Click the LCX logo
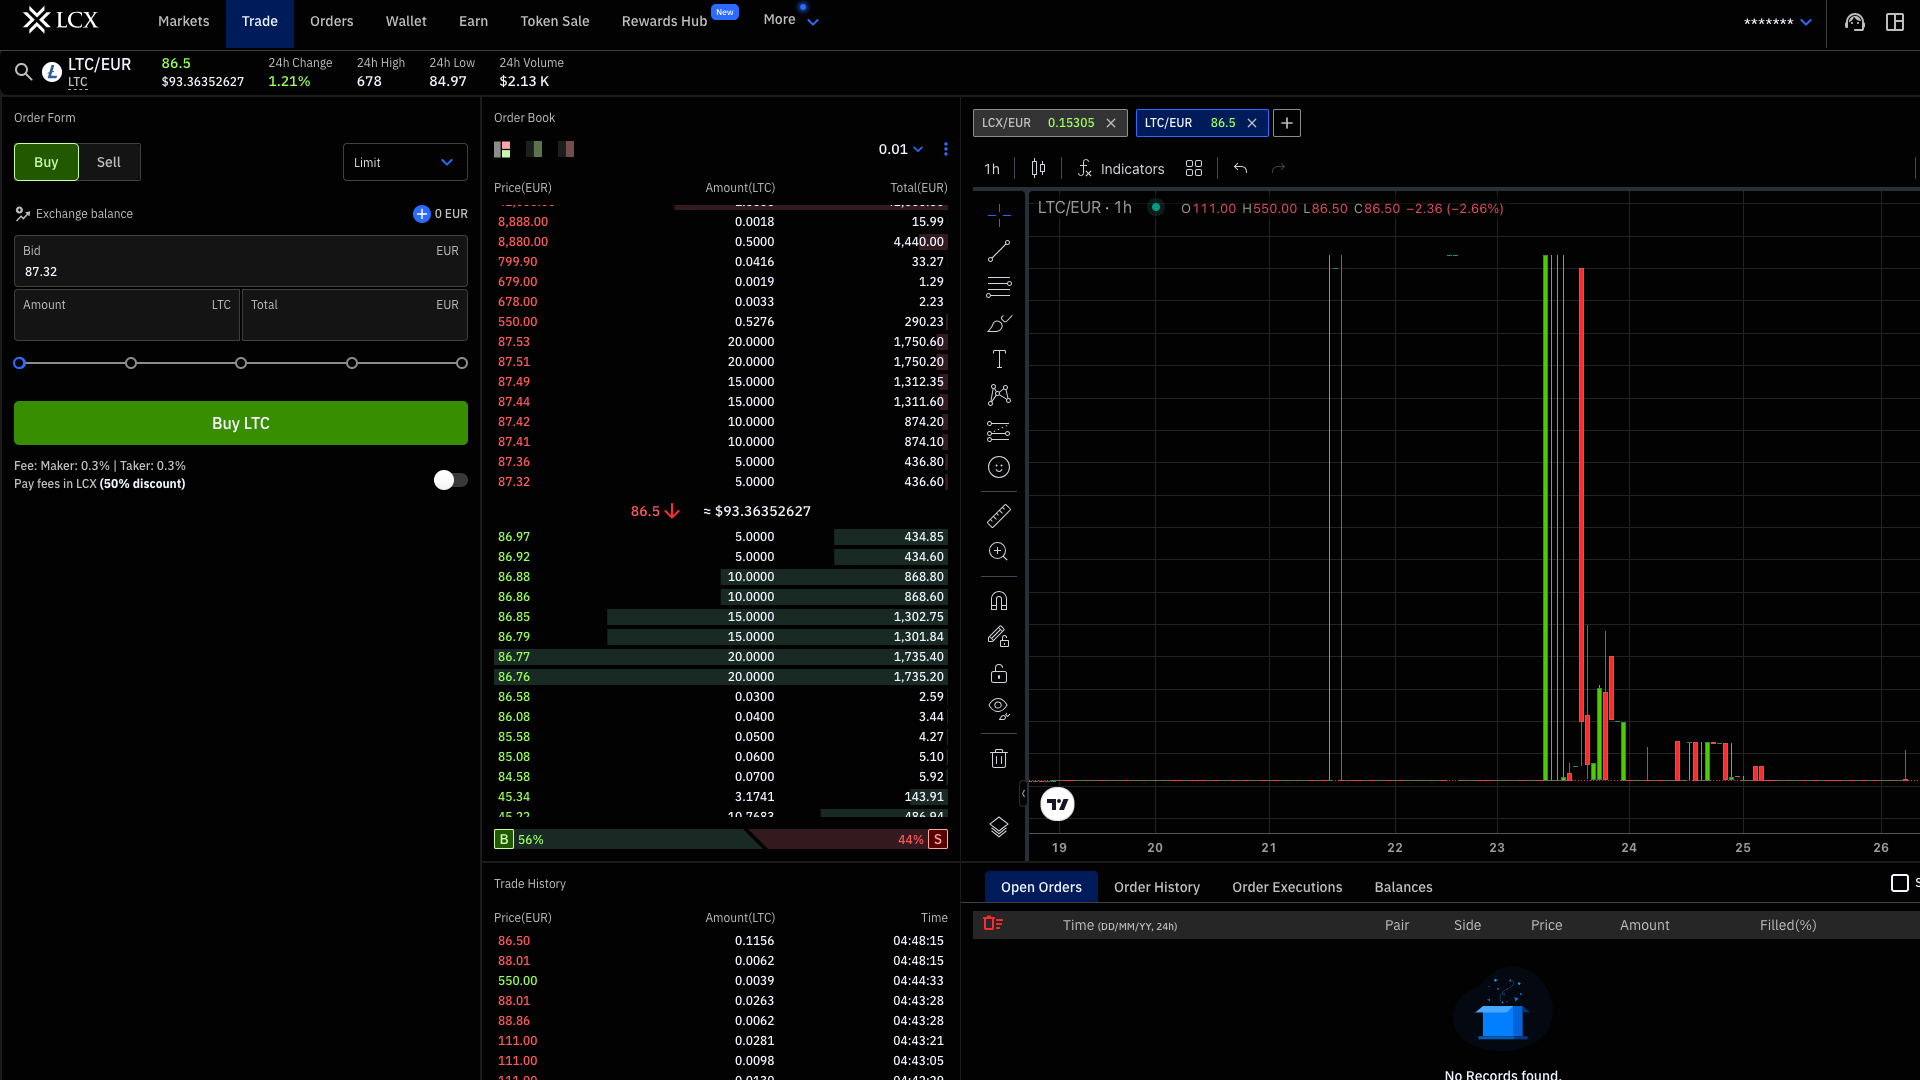 pos(60,20)
